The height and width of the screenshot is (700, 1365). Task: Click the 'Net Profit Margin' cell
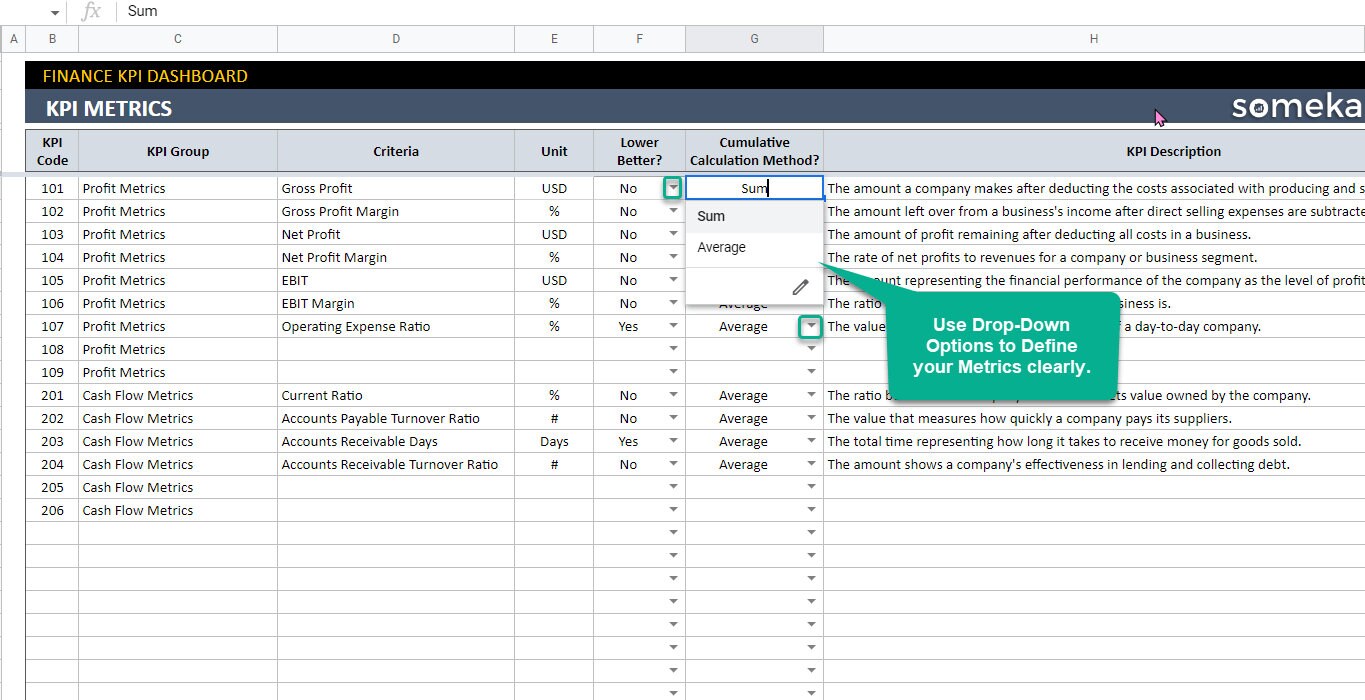pyautogui.click(x=396, y=257)
